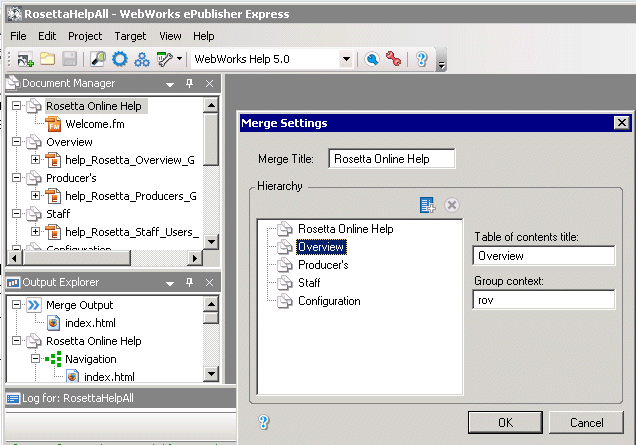
Task: Open the Target menu
Action: tap(130, 36)
